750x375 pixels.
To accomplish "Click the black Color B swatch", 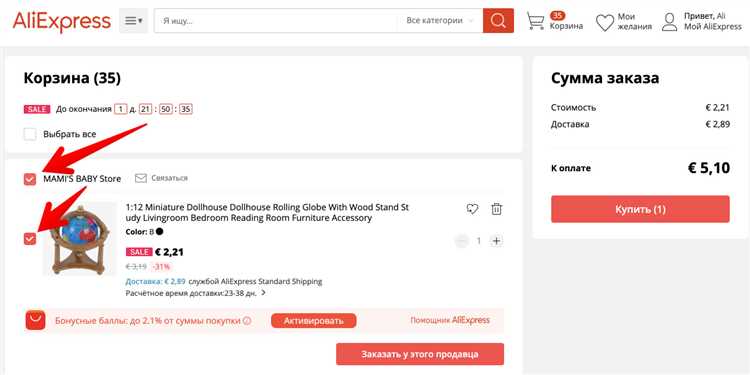I will [159, 232].
